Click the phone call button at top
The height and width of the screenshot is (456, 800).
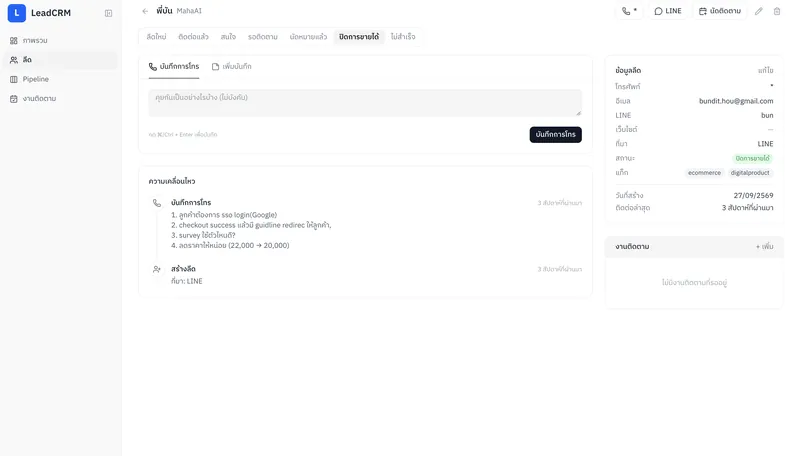coord(629,11)
